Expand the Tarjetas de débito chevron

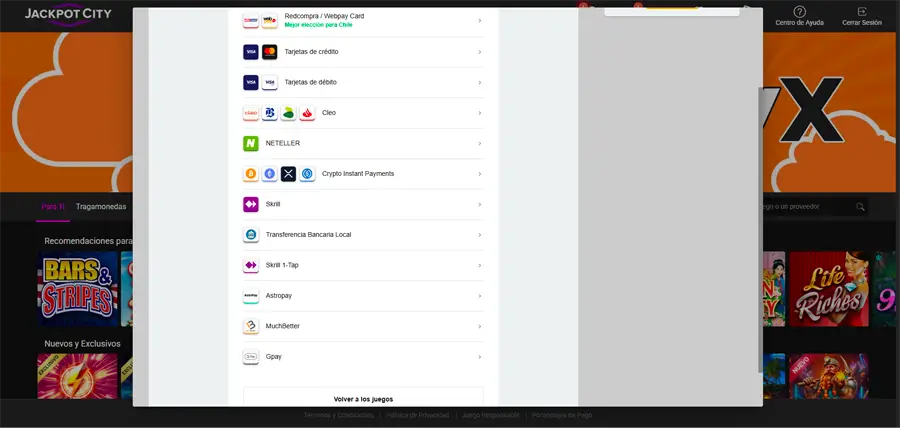(x=480, y=83)
